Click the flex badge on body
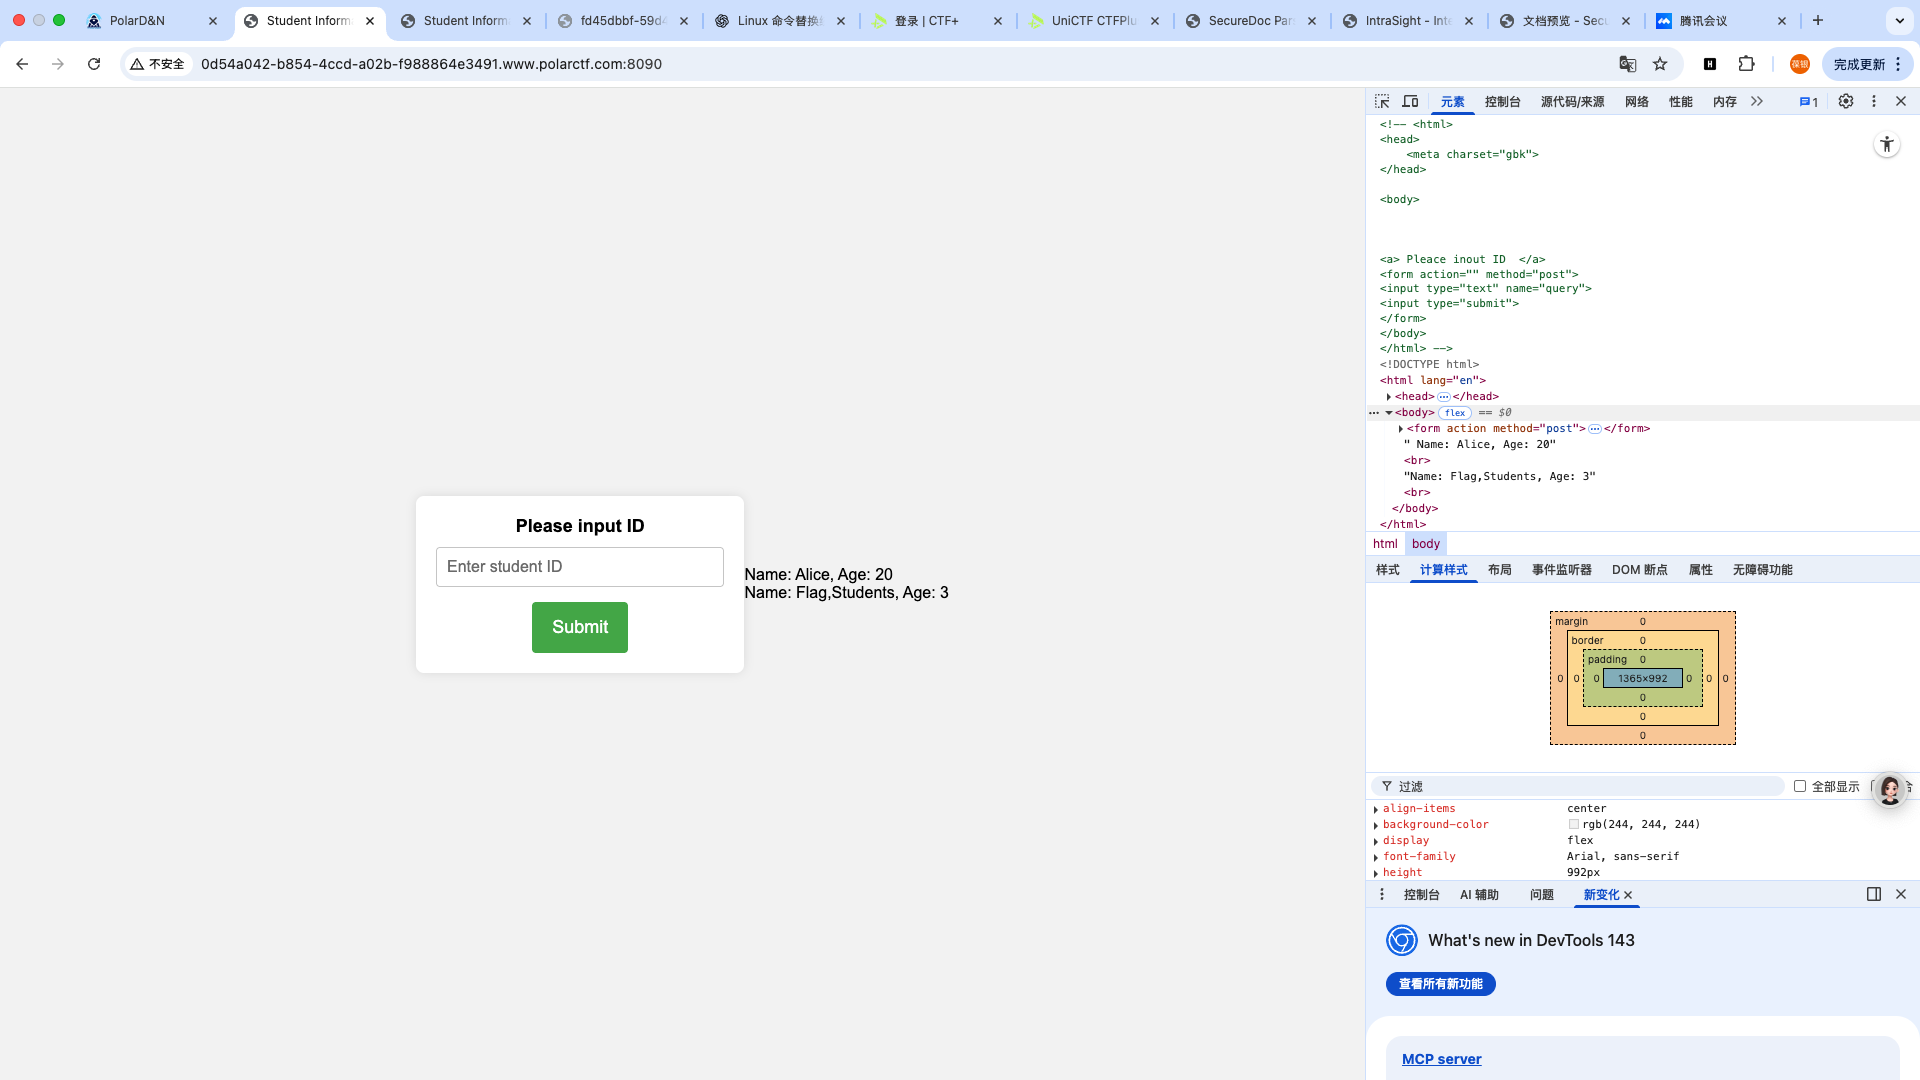 tap(1455, 413)
